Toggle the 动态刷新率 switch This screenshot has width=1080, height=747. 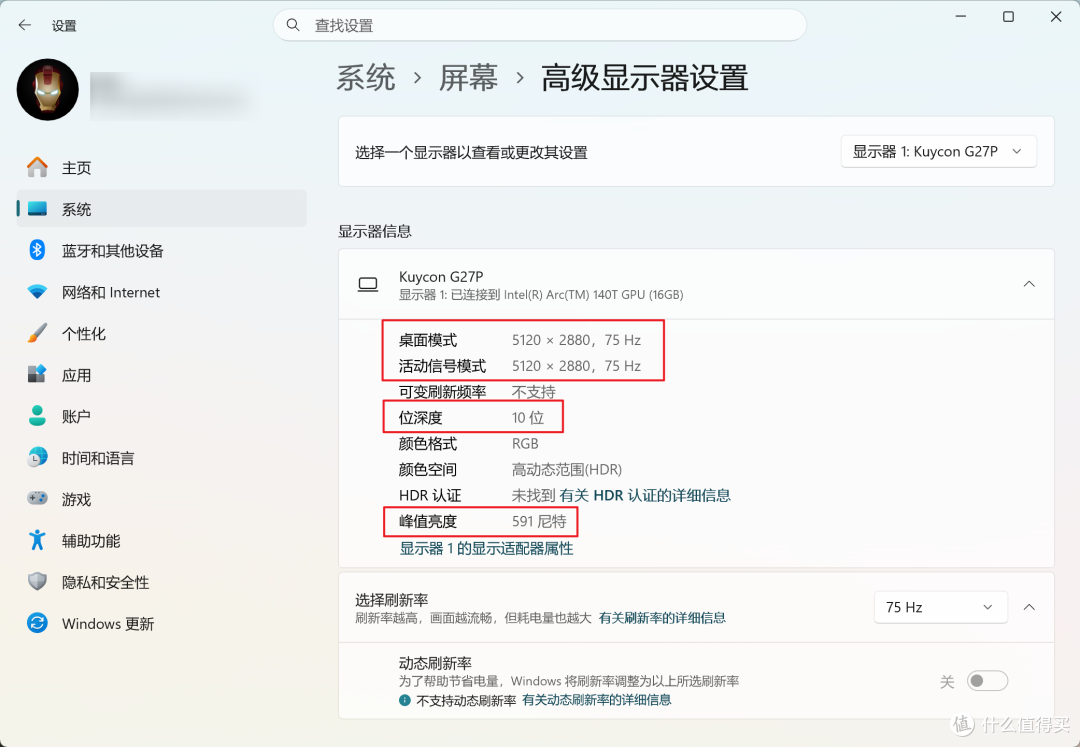coord(987,681)
